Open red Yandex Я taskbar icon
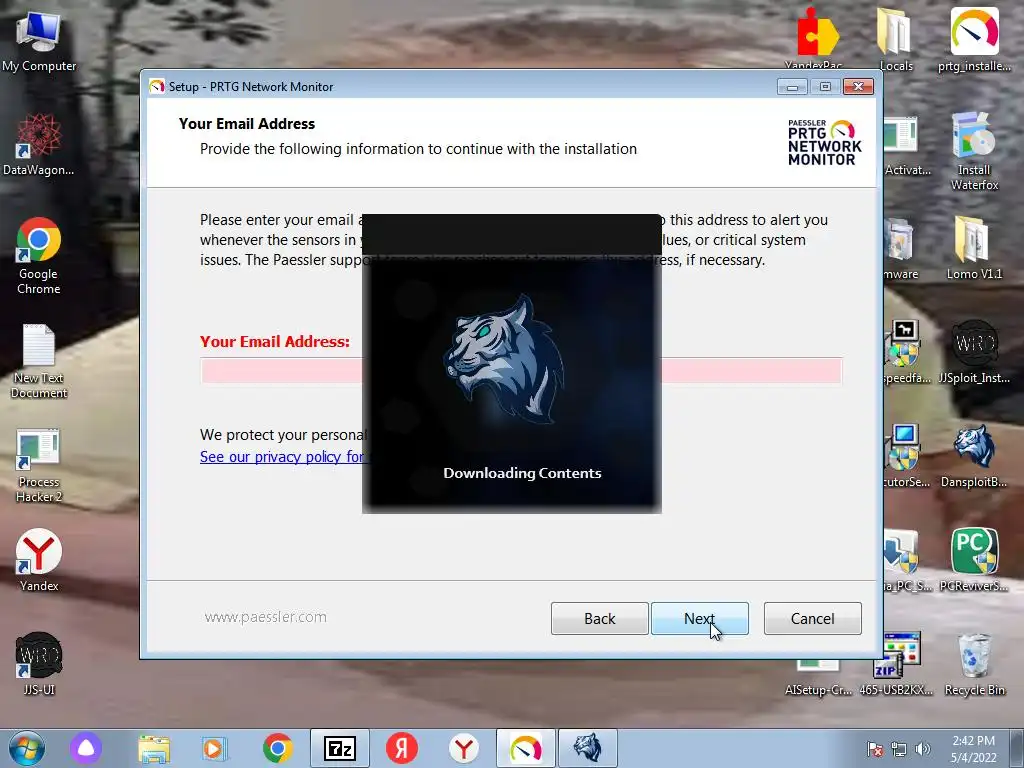The image size is (1024, 768). (x=402, y=748)
